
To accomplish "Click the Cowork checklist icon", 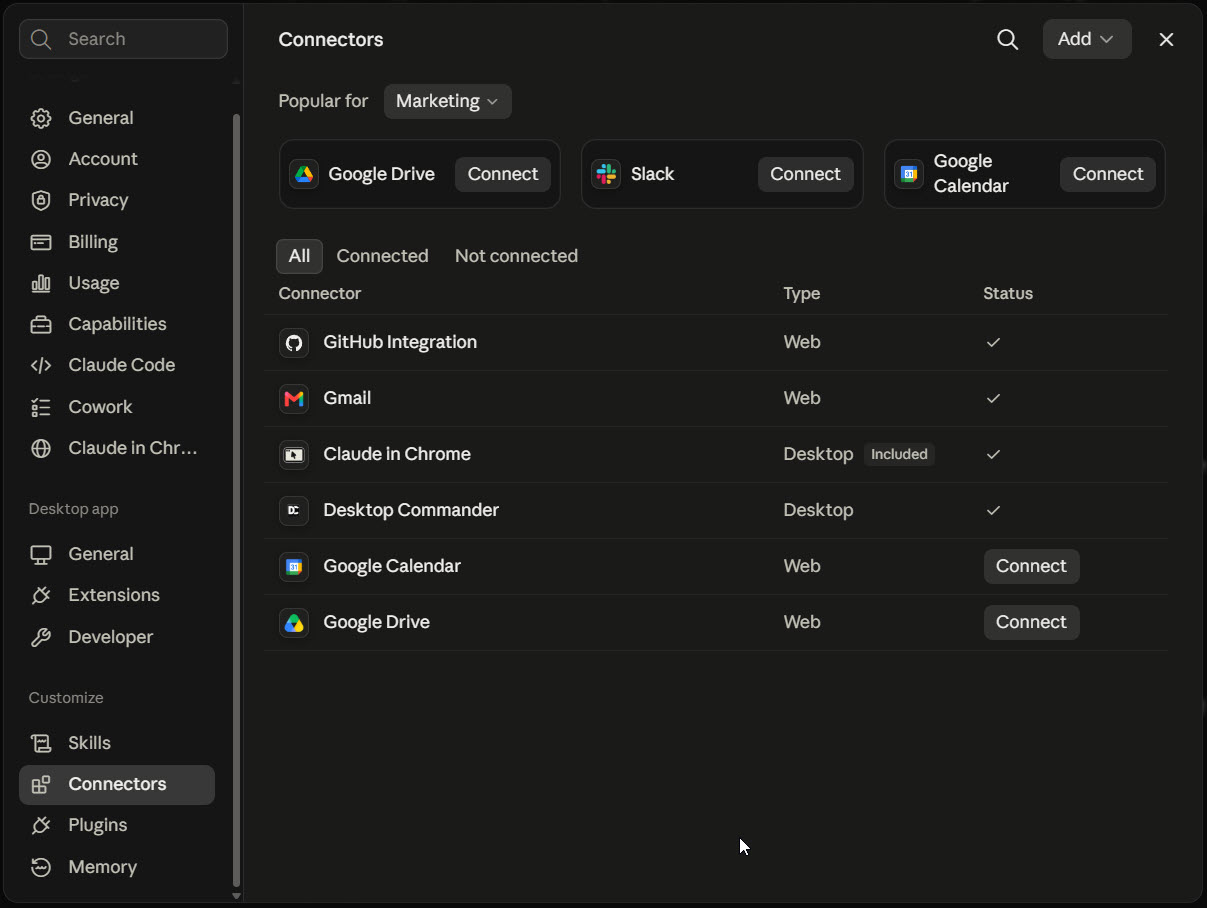I will click(41, 407).
